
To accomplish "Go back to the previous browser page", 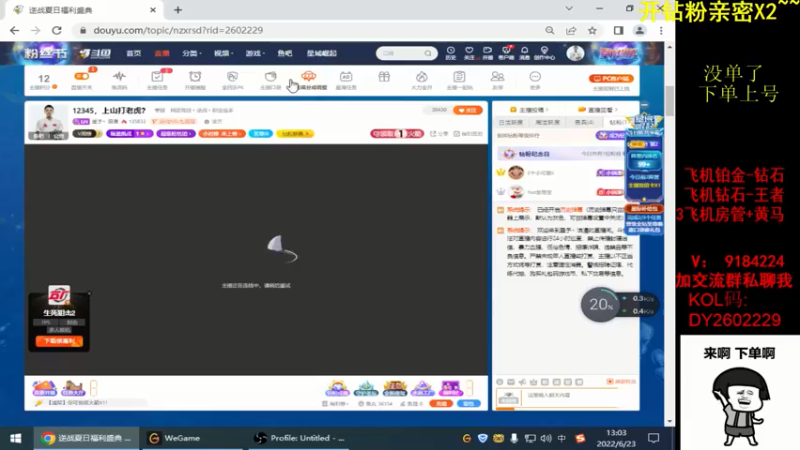I will 14,31.
